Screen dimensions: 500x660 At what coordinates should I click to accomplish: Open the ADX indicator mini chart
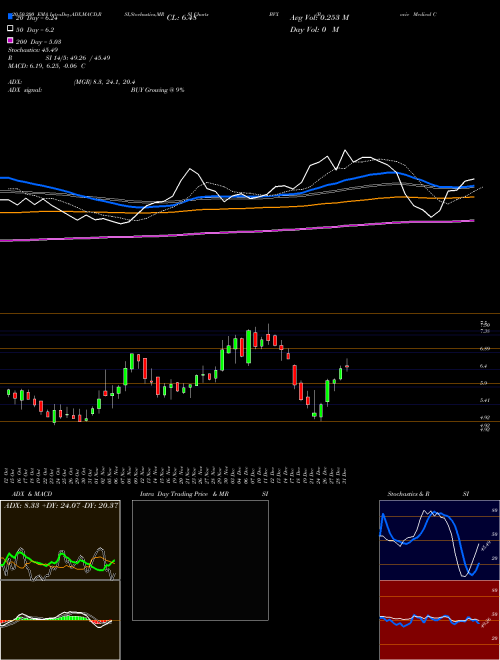point(60,540)
